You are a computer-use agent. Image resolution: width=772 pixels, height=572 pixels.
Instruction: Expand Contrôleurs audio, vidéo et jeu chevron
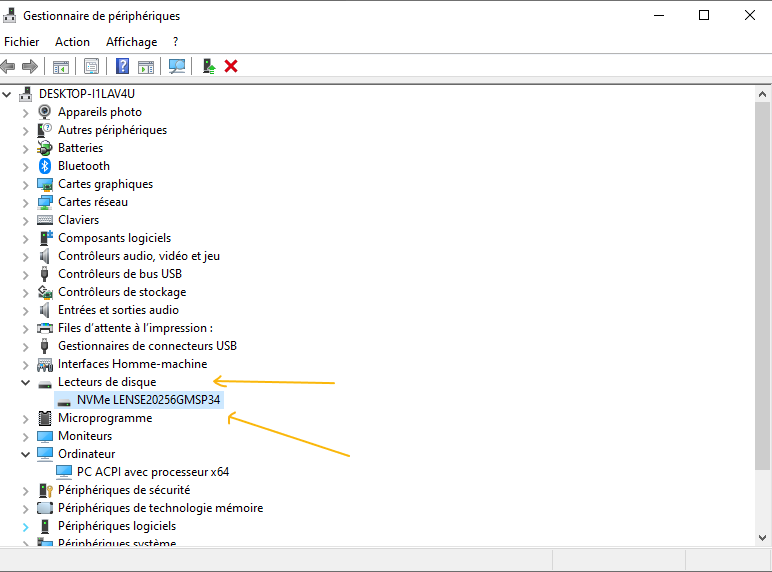(x=26, y=257)
